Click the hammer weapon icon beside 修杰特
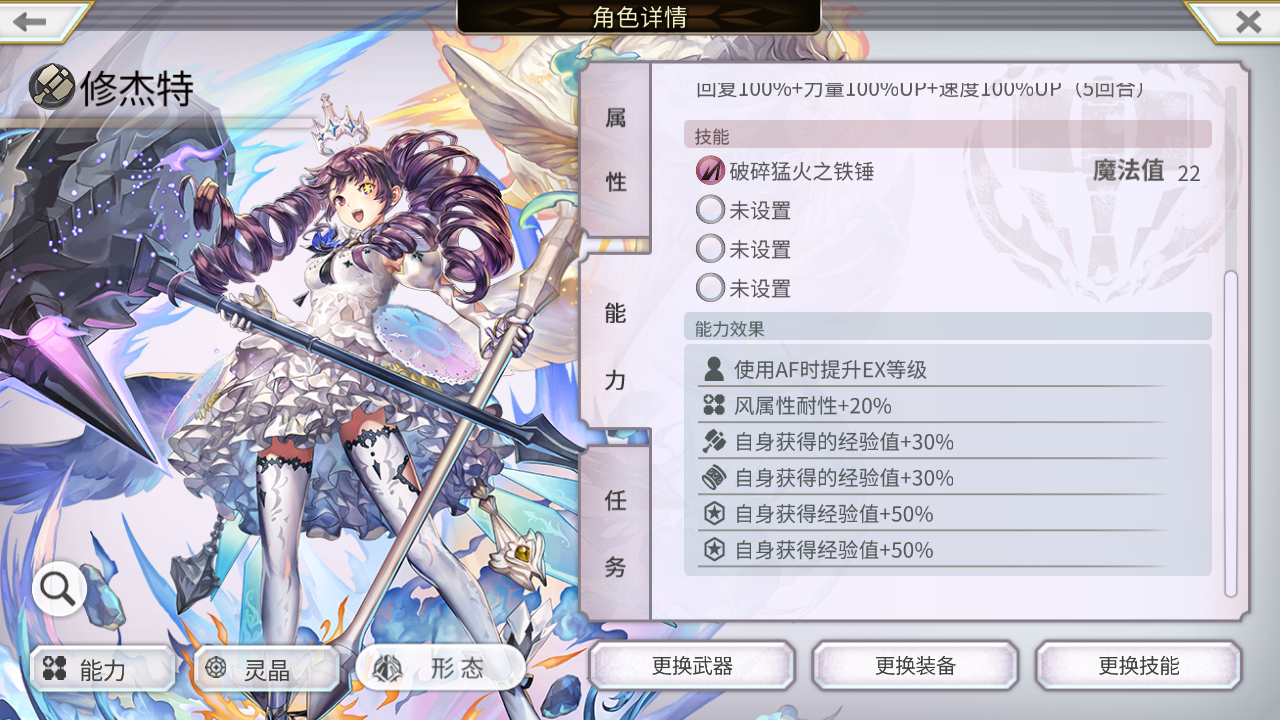 52,87
